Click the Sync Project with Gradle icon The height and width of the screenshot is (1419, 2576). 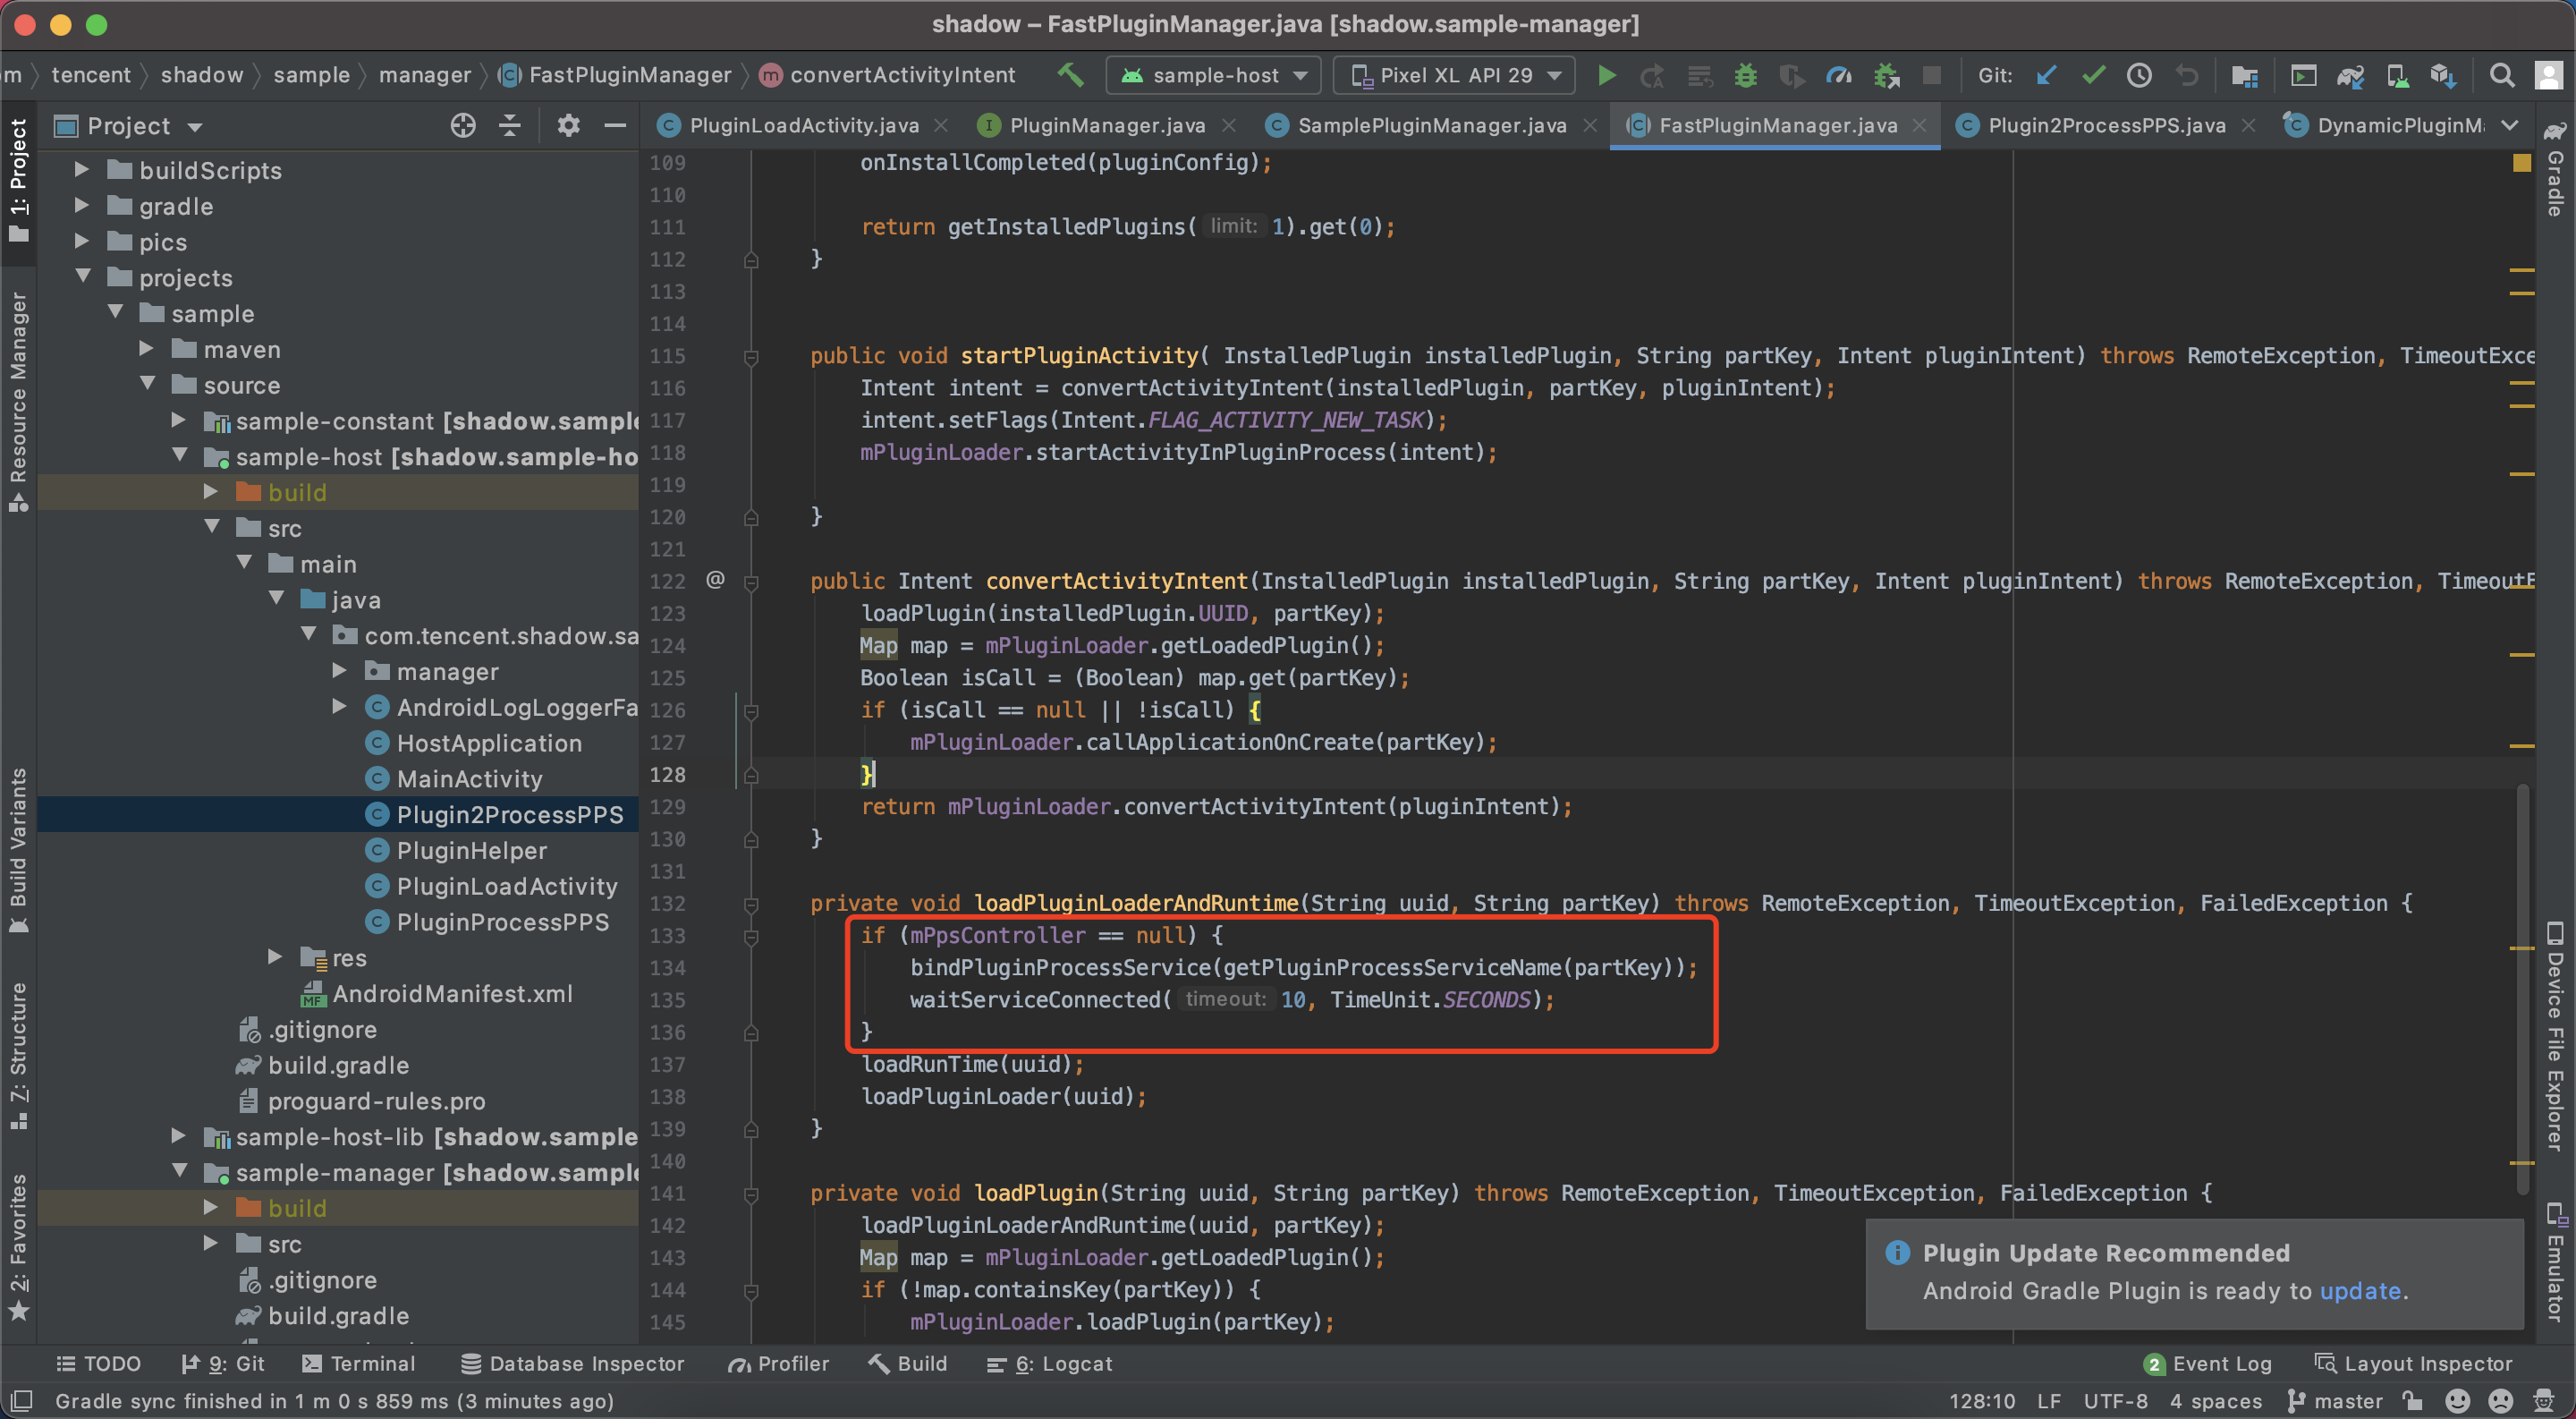point(2350,75)
